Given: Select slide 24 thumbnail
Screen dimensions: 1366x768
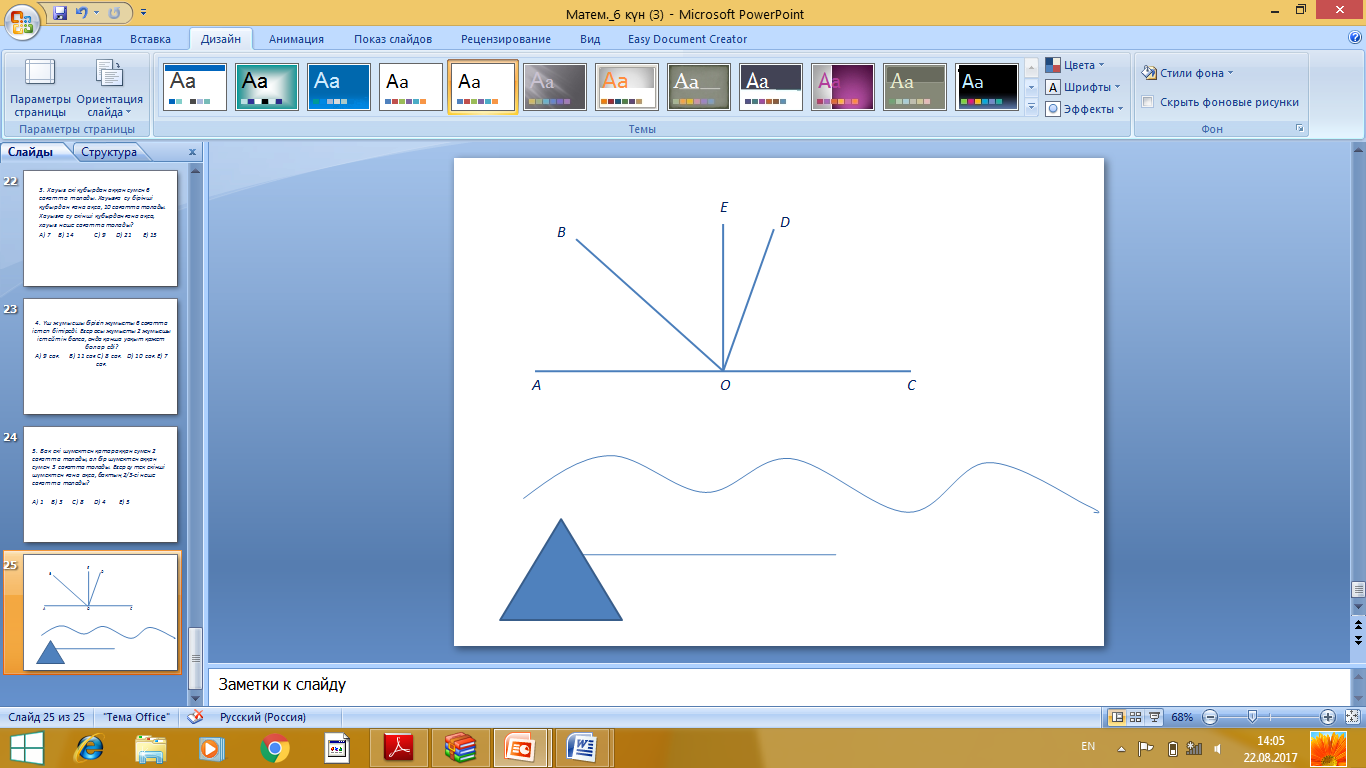Looking at the screenshot, I should (x=100, y=484).
